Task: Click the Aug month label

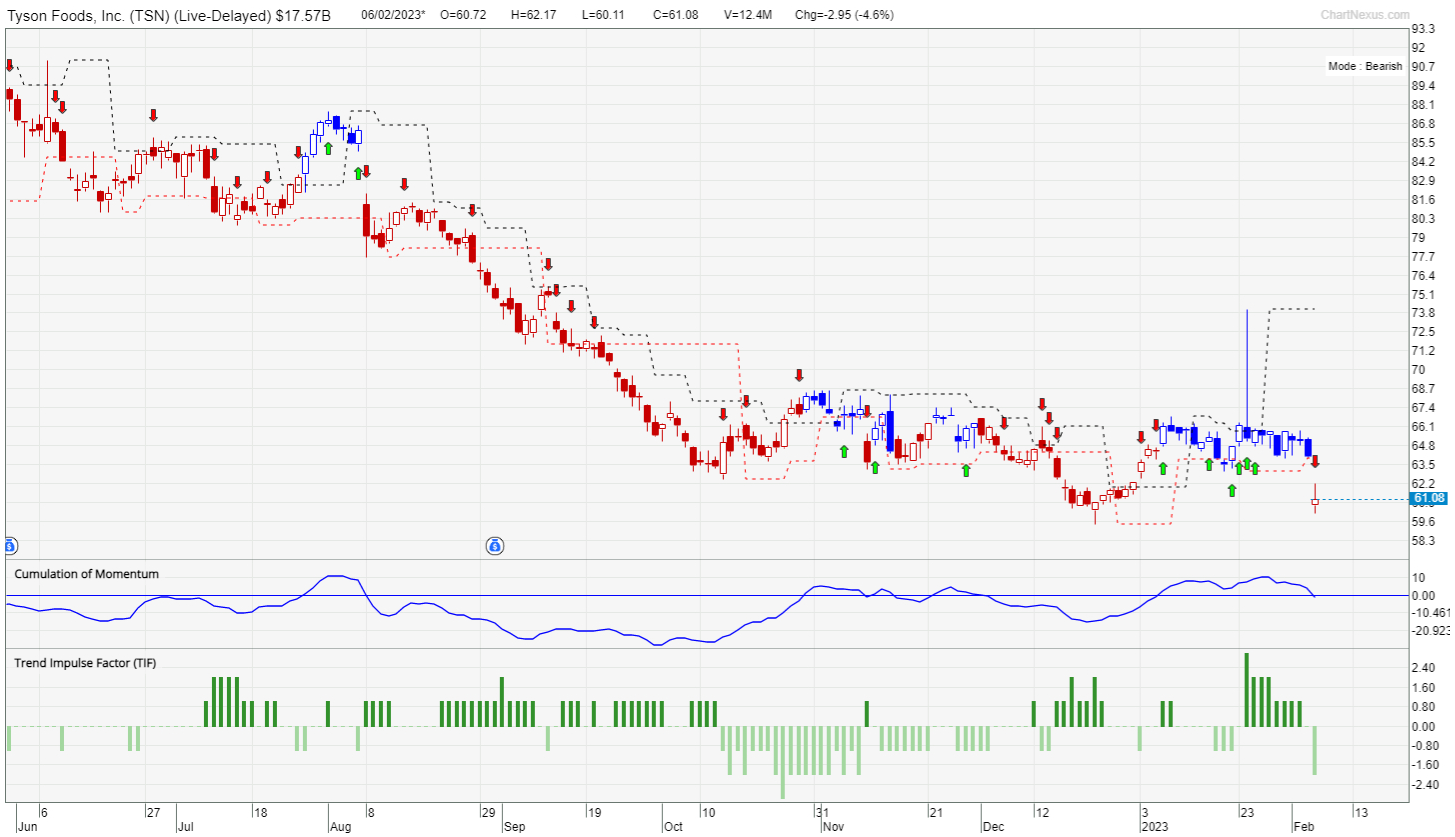Action: pyautogui.click(x=340, y=827)
